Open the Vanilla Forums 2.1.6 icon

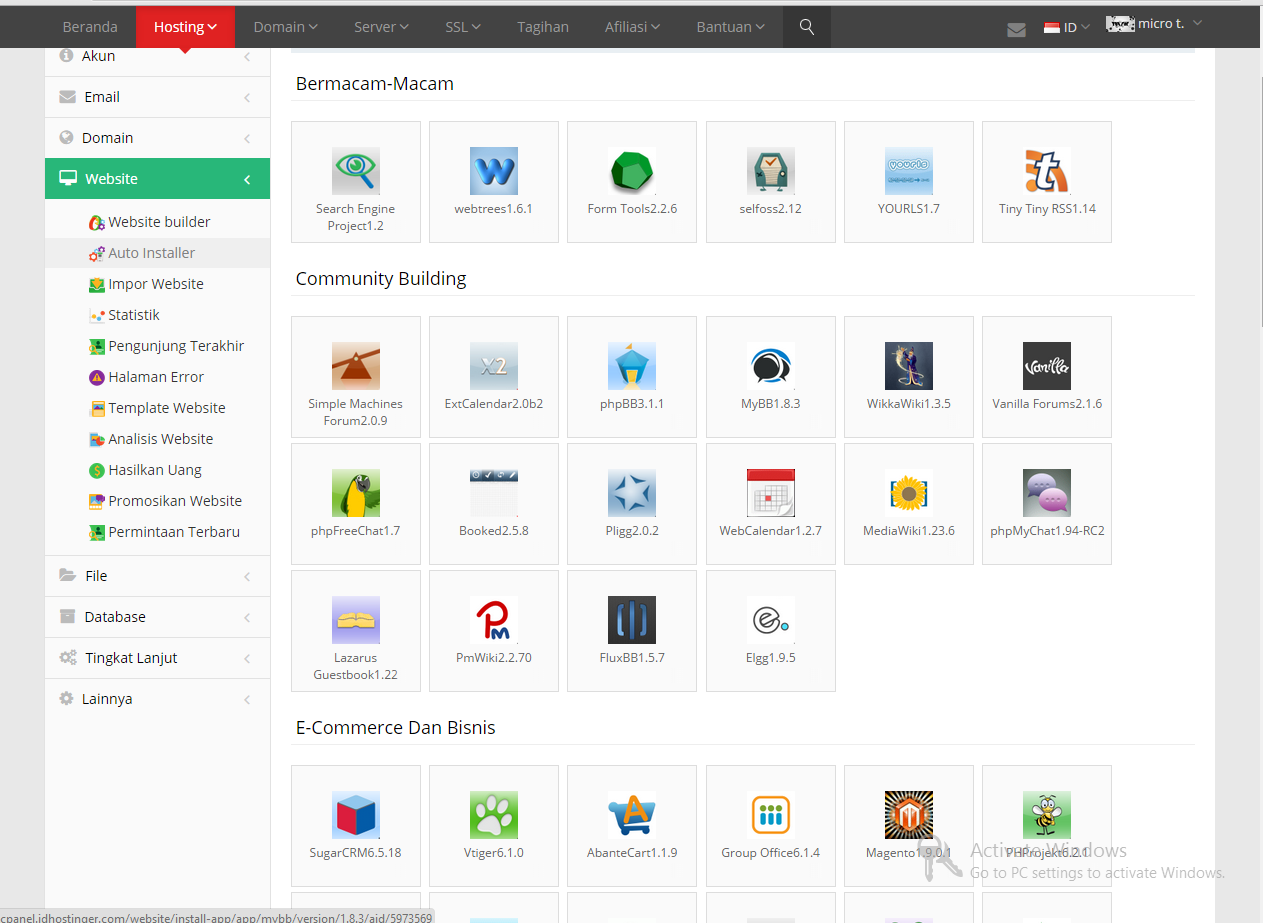point(1047,366)
